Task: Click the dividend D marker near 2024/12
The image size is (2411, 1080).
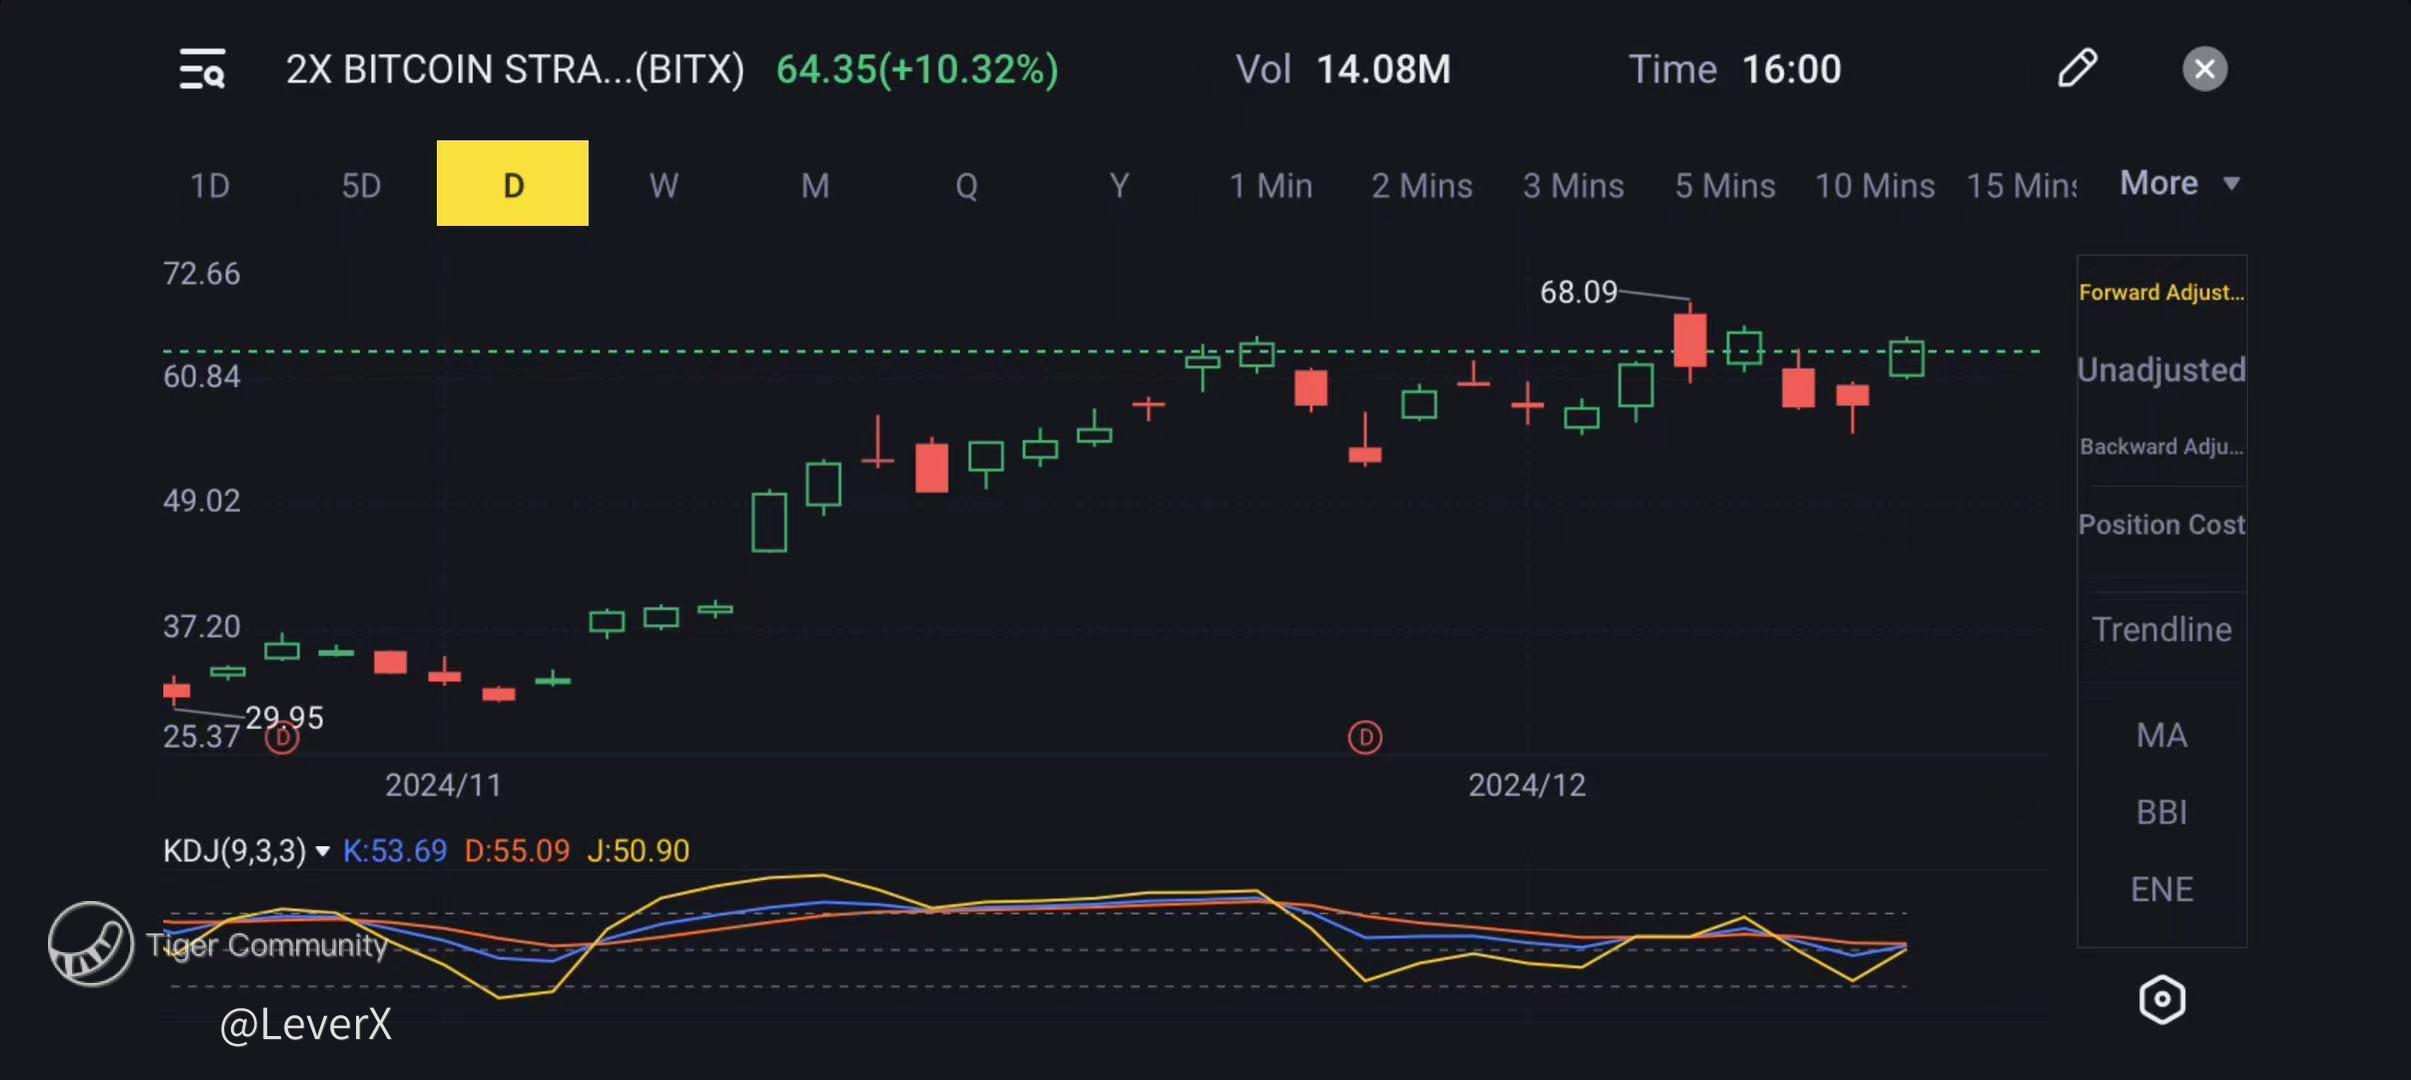Action: (x=1365, y=738)
